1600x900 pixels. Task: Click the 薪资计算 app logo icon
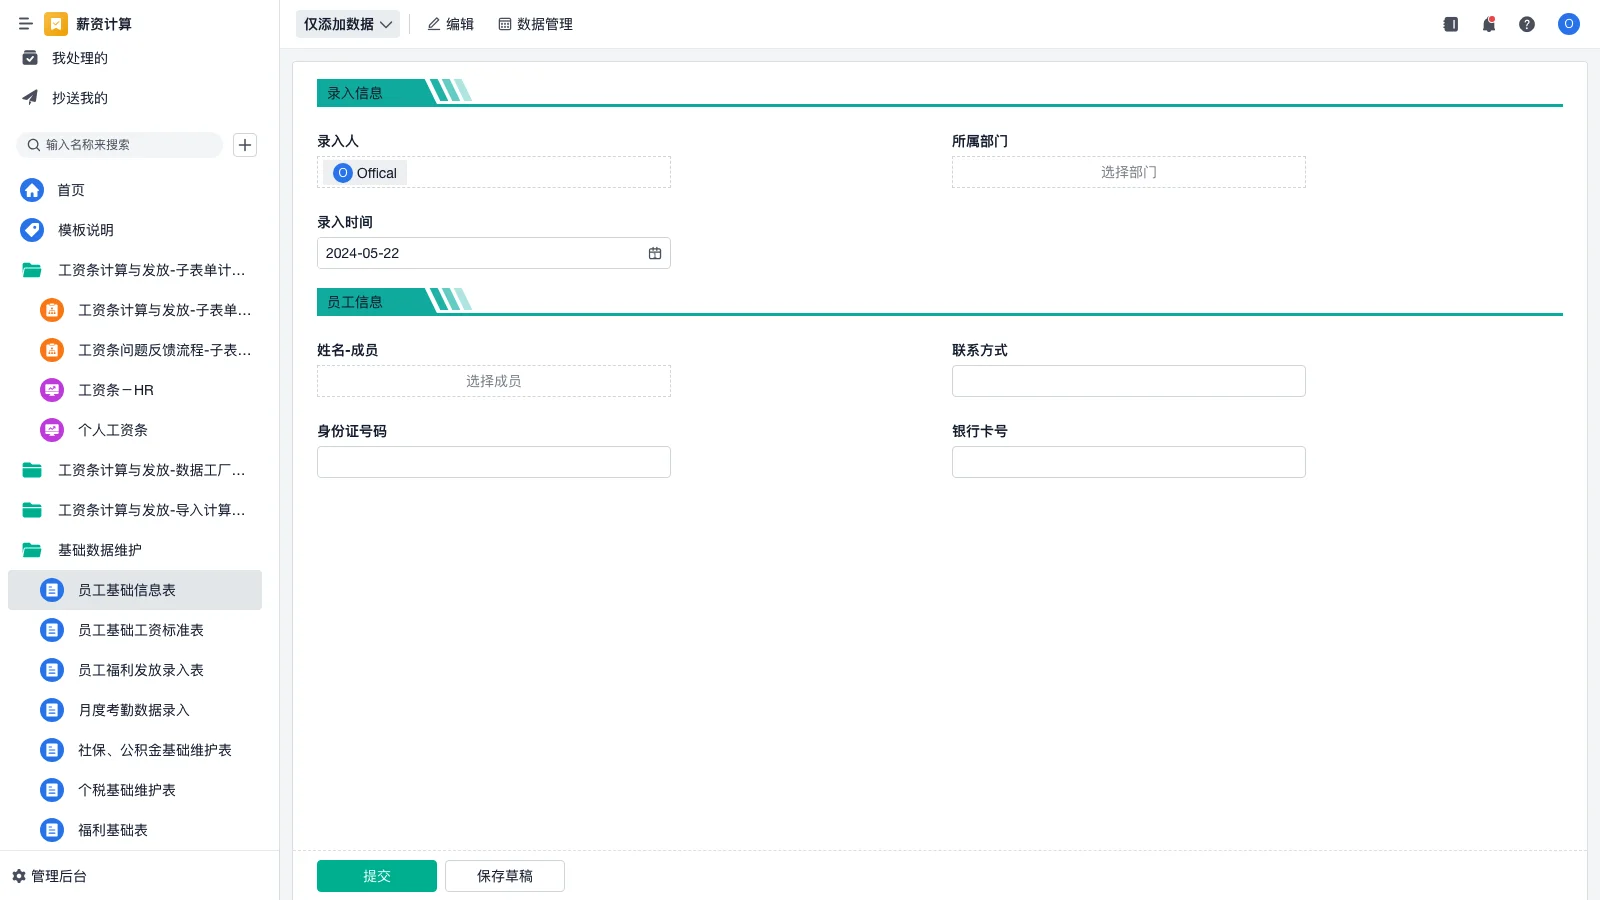[56, 24]
